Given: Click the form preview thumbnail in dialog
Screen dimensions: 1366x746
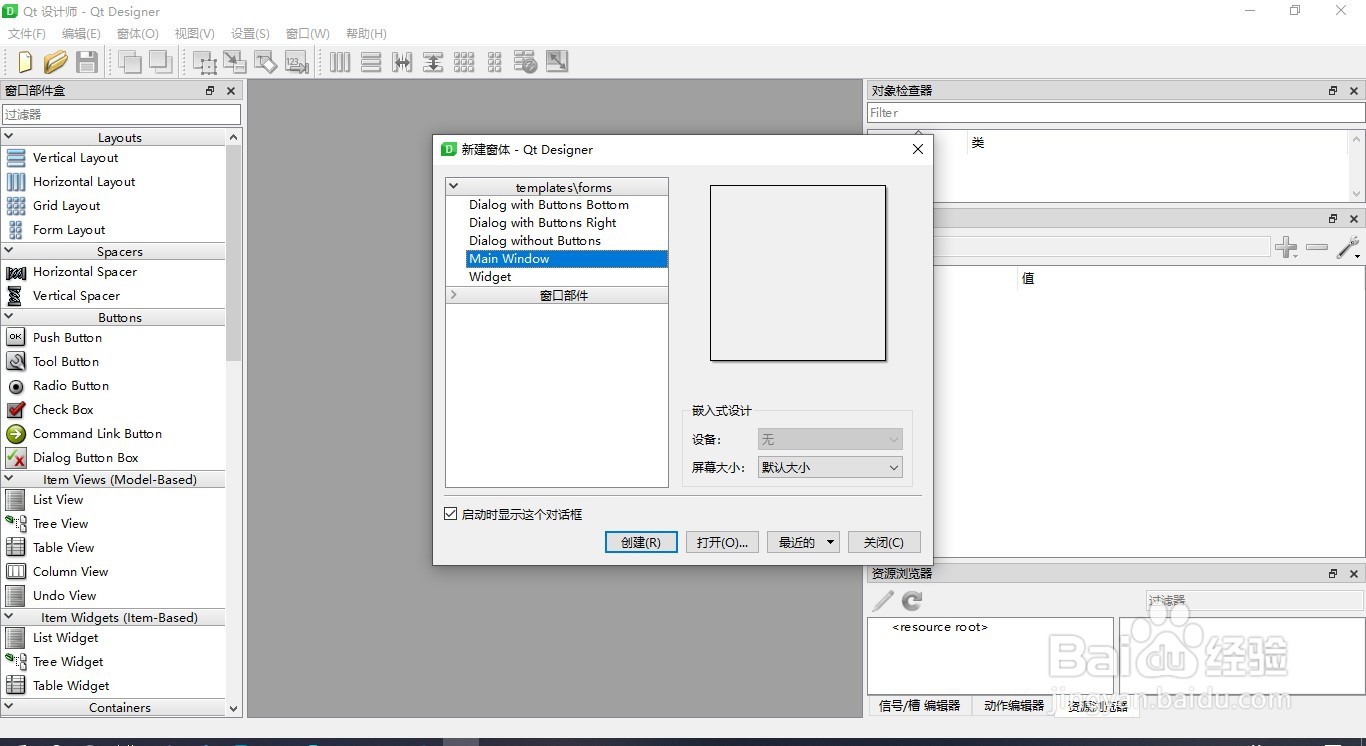Looking at the screenshot, I should point(798,273).
